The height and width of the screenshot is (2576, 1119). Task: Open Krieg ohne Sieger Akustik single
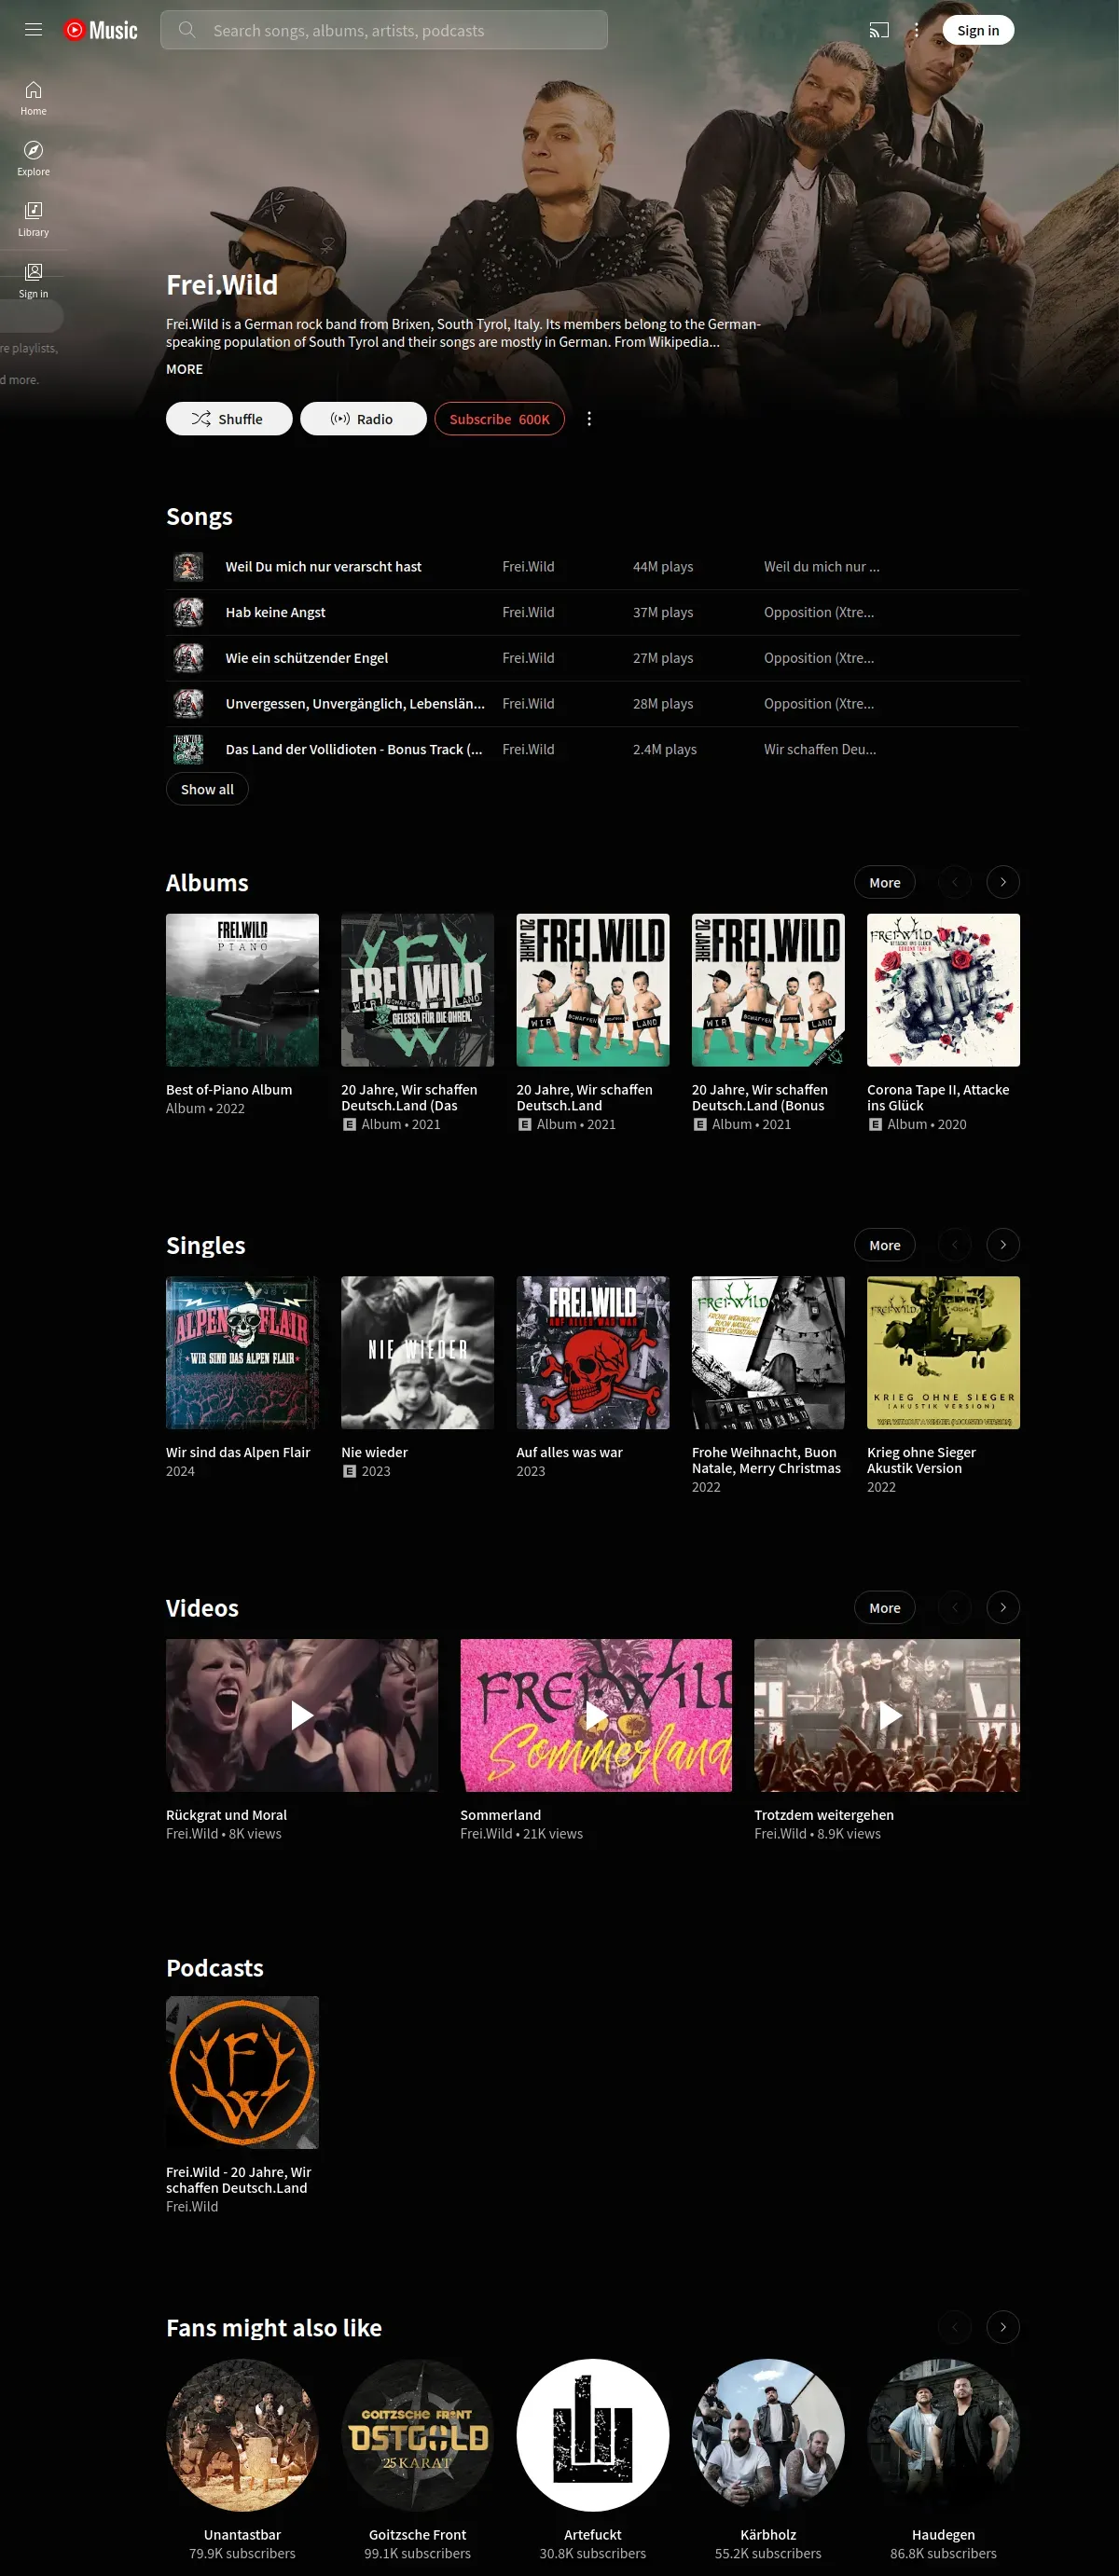point(943,1353)
